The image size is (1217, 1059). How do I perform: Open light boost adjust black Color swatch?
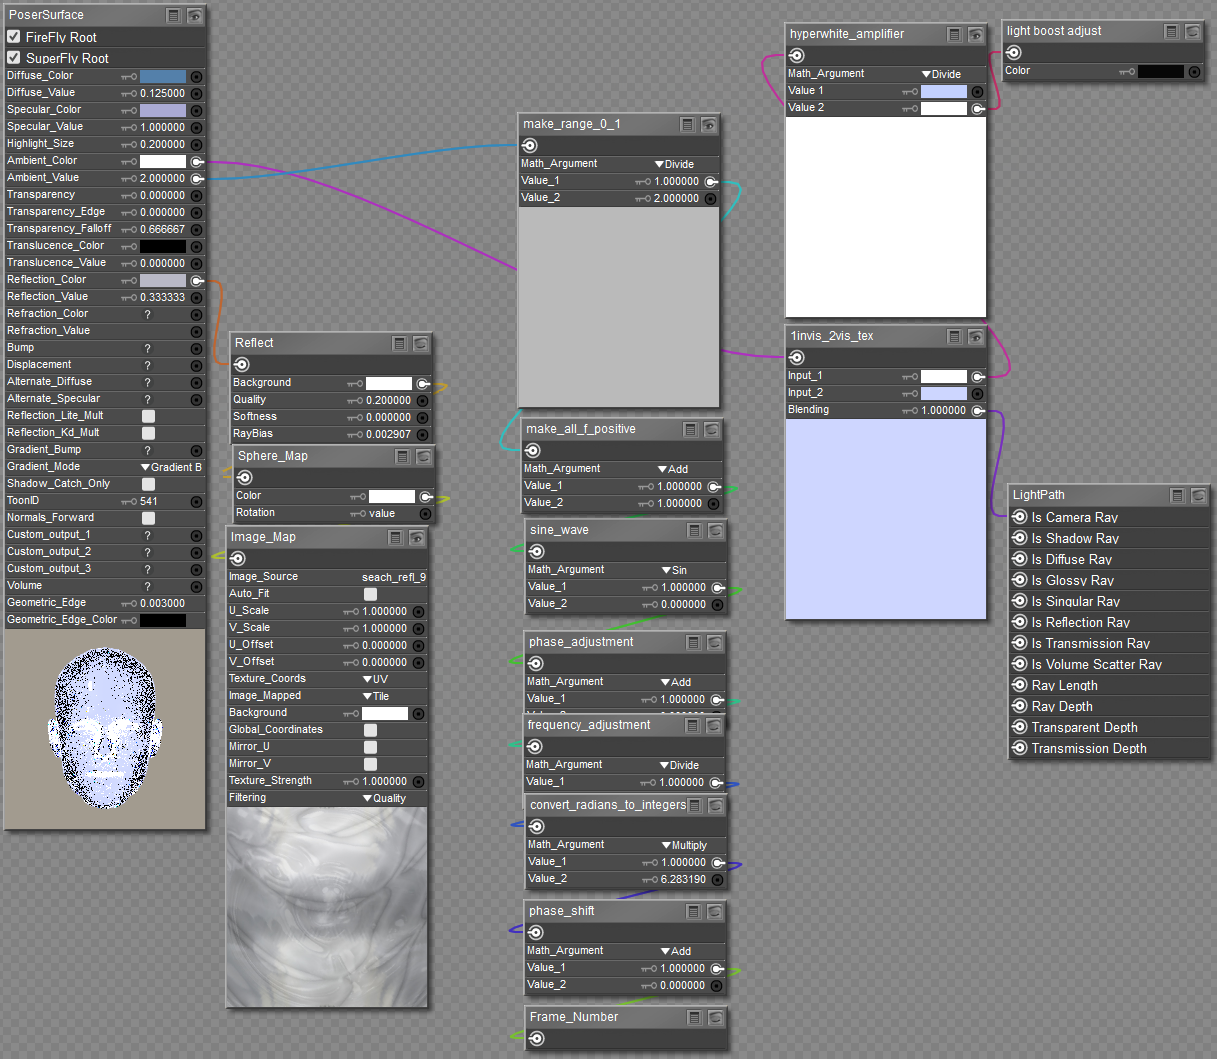1161,71
